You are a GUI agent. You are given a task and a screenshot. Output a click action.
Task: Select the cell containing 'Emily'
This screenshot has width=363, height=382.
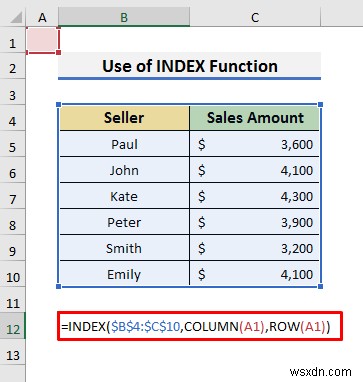[x=124, y=274]
